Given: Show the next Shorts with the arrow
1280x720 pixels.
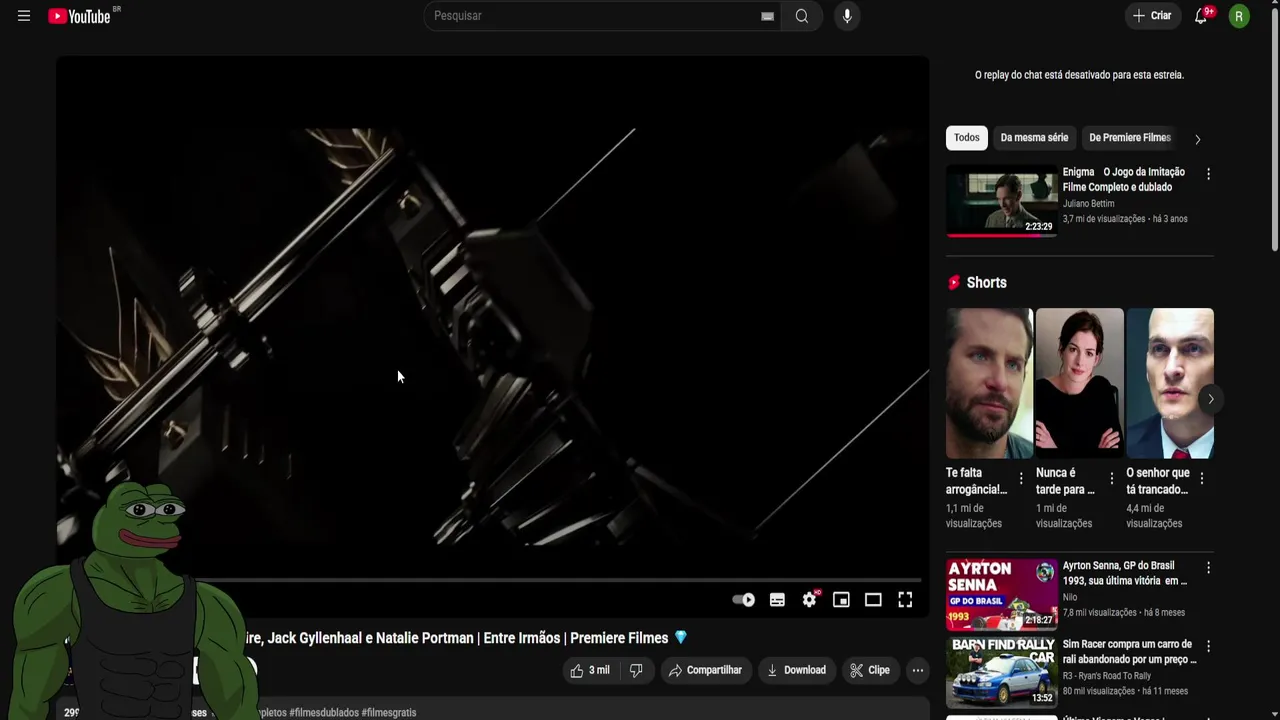Looking at the screenshot, I should pyautogui.click(x=1210, y=399).
